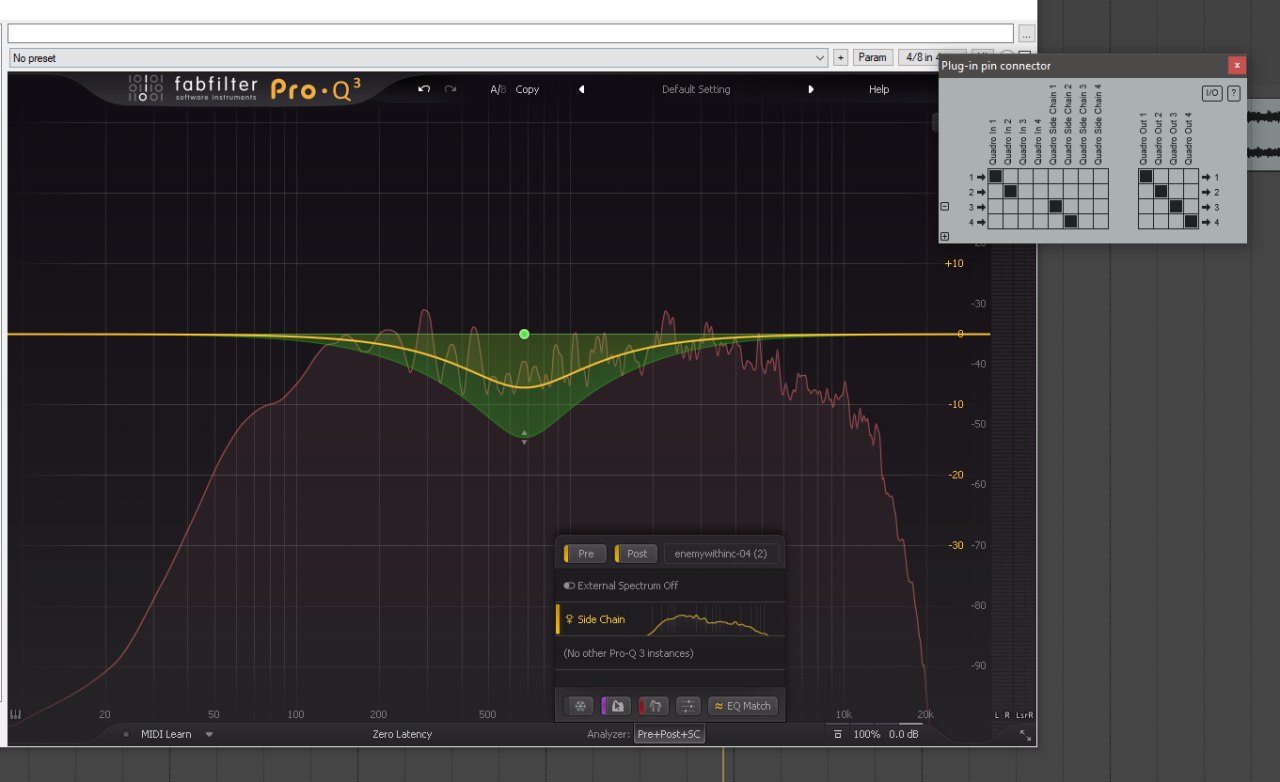1280x782 pixels.
Task: Click the undo arrow in Pro-Q 3
Action: coord(424,89)
